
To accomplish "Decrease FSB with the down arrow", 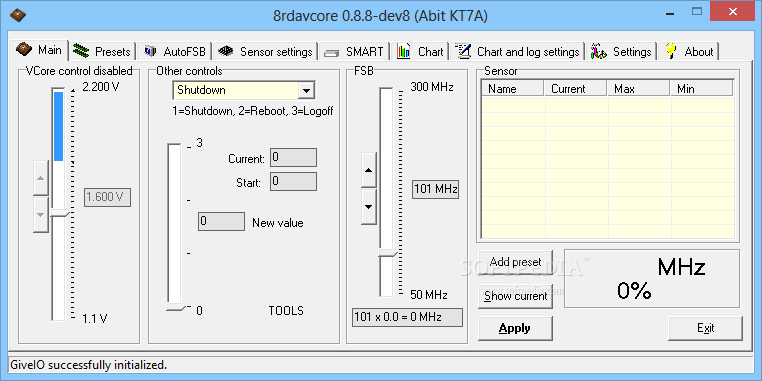I will (x=368, y=207).
